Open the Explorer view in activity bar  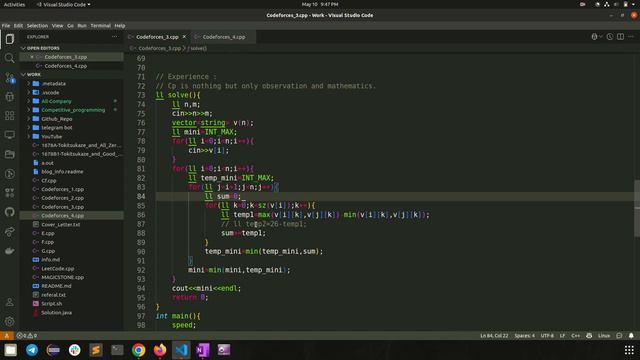(10, 39)
